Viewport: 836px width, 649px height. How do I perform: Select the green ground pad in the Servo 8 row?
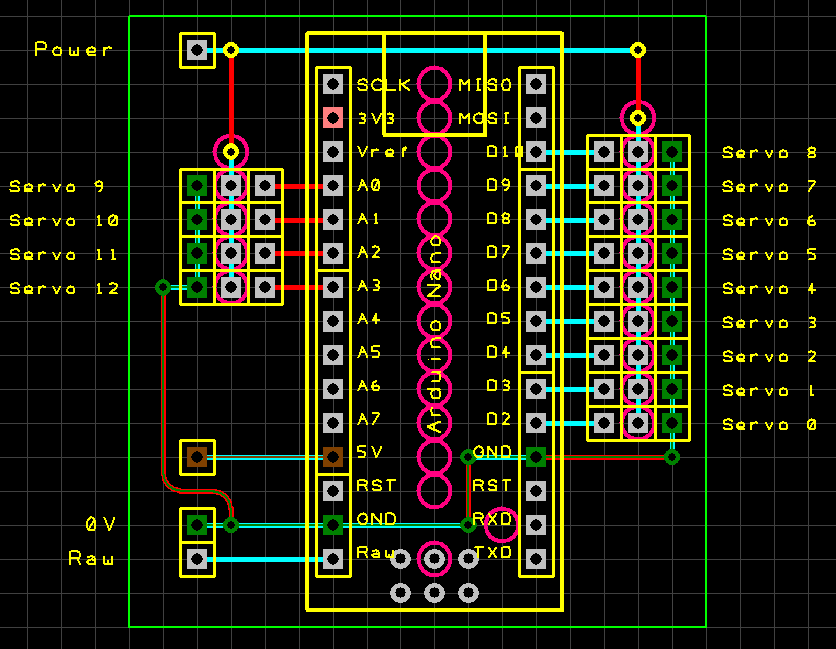pyautogui.click(x=672, y=152)
